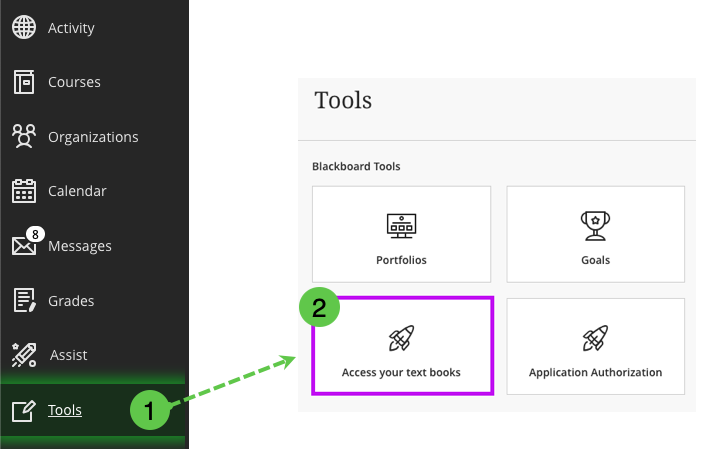701x449 pixels.
Task: Open Application Authorization label
Action: (595, 373)
